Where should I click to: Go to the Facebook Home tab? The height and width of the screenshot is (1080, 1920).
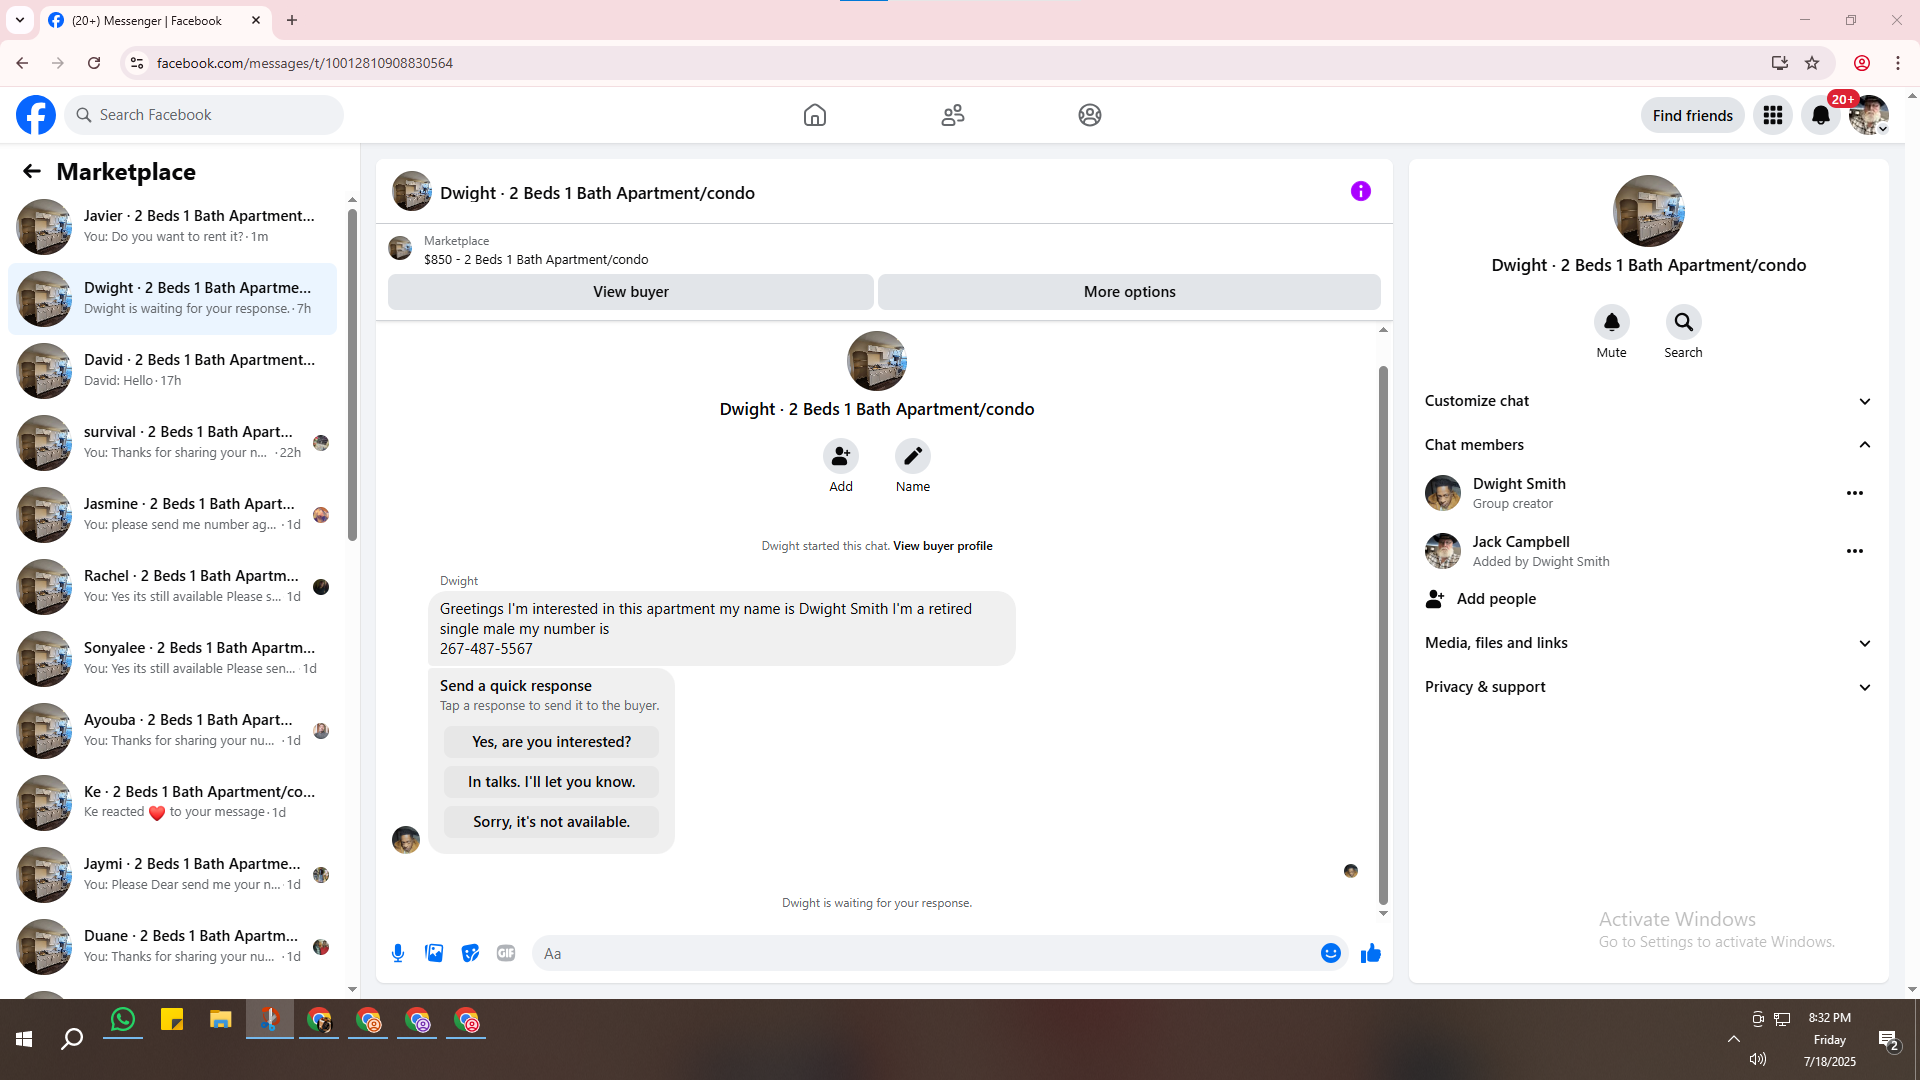(814, 115)
